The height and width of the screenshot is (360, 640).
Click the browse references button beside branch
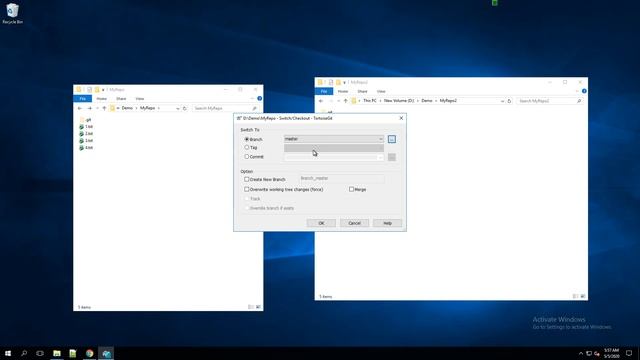392,139
